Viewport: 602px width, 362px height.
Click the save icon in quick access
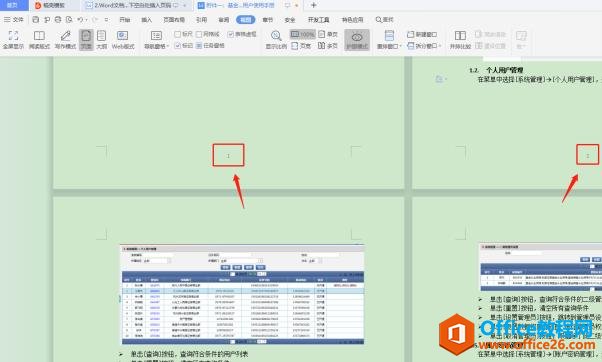point(36,19)
